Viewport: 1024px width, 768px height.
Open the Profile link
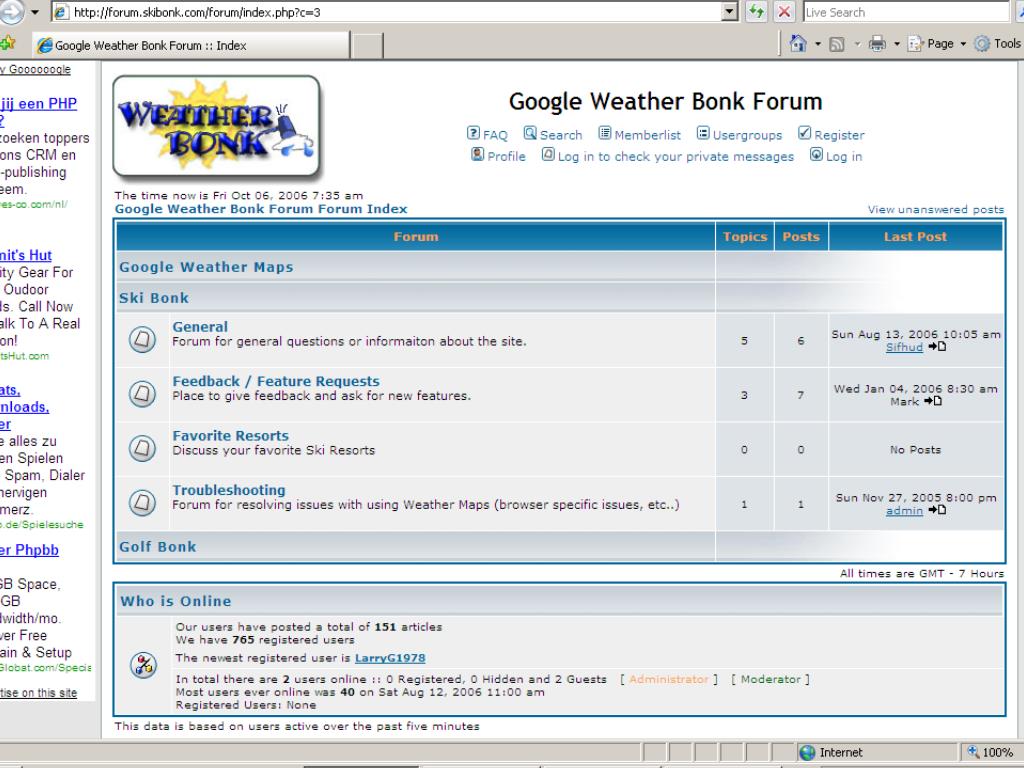pyautogui.click(x=506, y=157)
